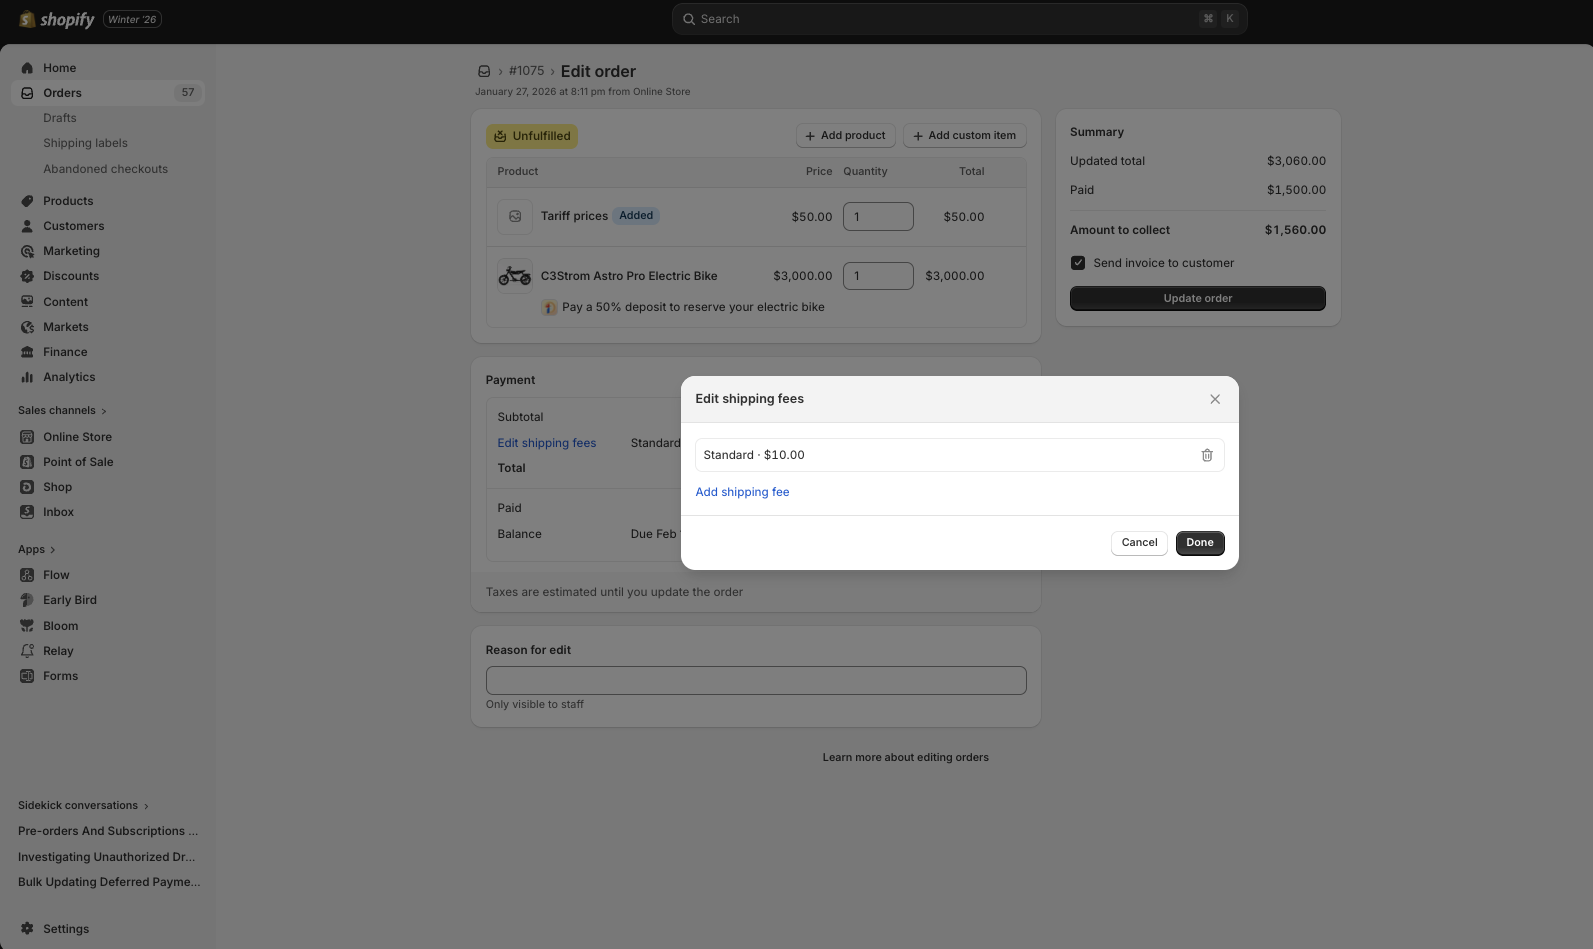Open the Shipping labels submenu item

coord(85,143)
